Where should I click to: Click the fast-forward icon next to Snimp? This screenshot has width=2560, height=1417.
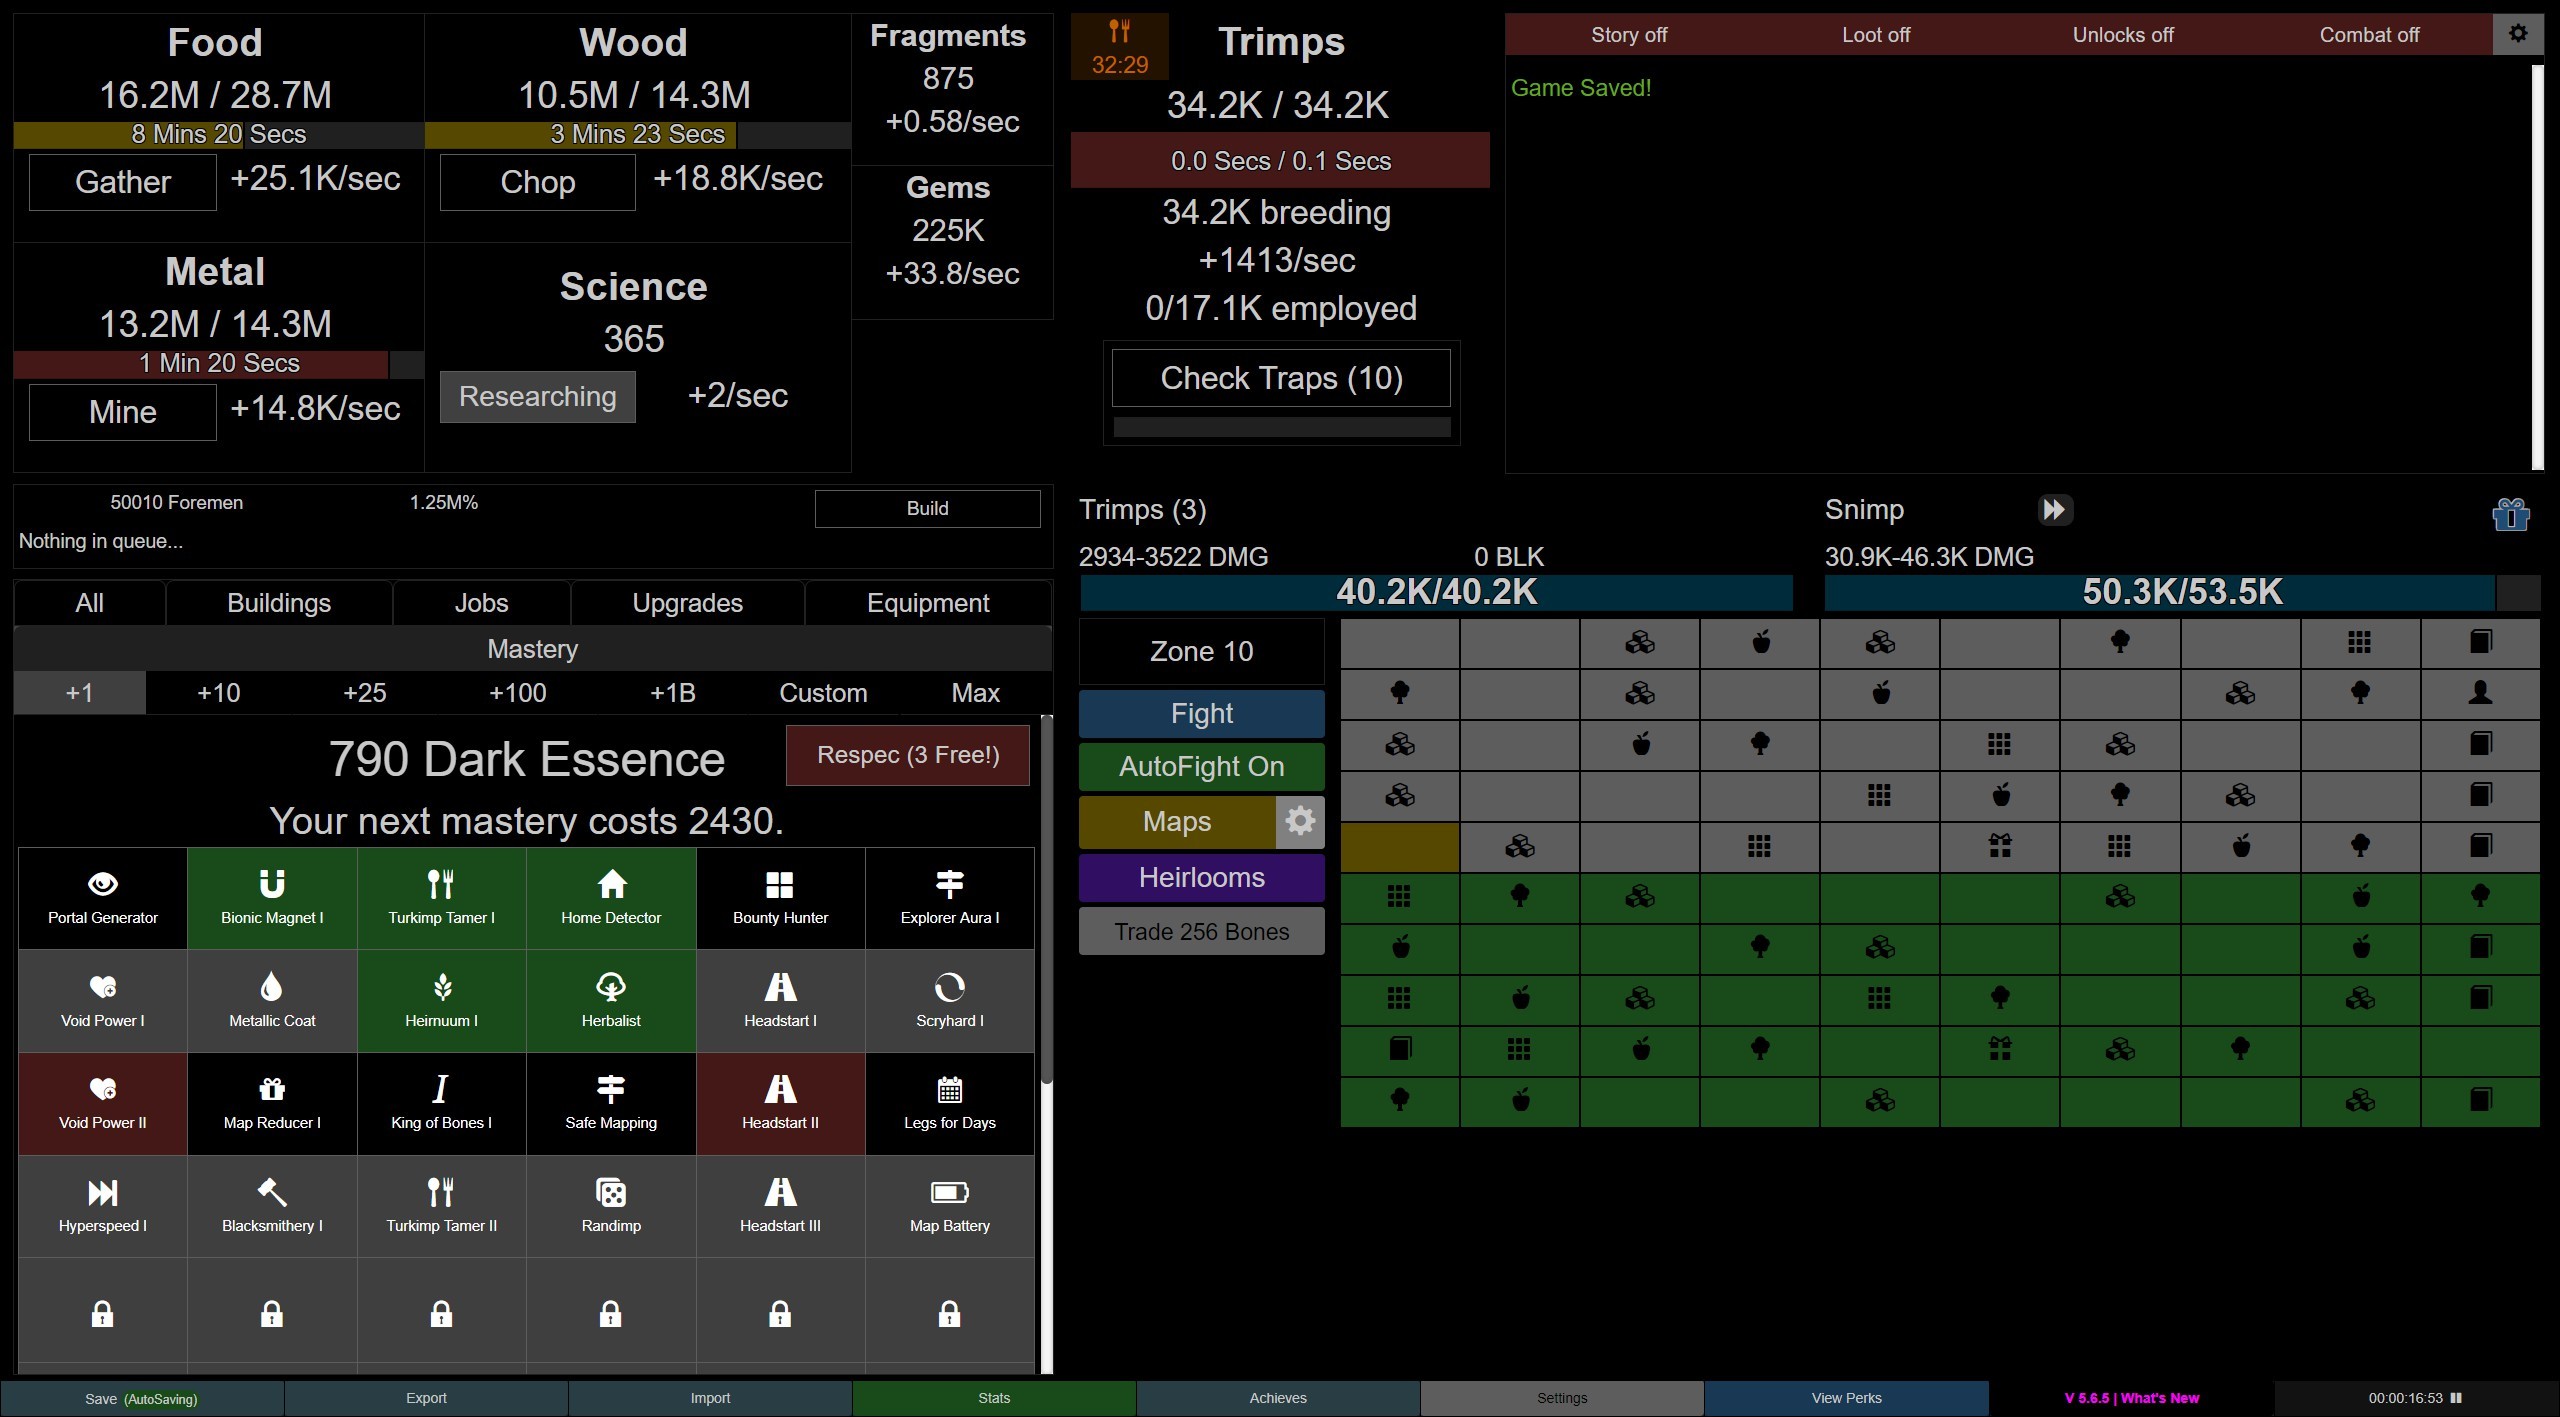pos(2055,510)
